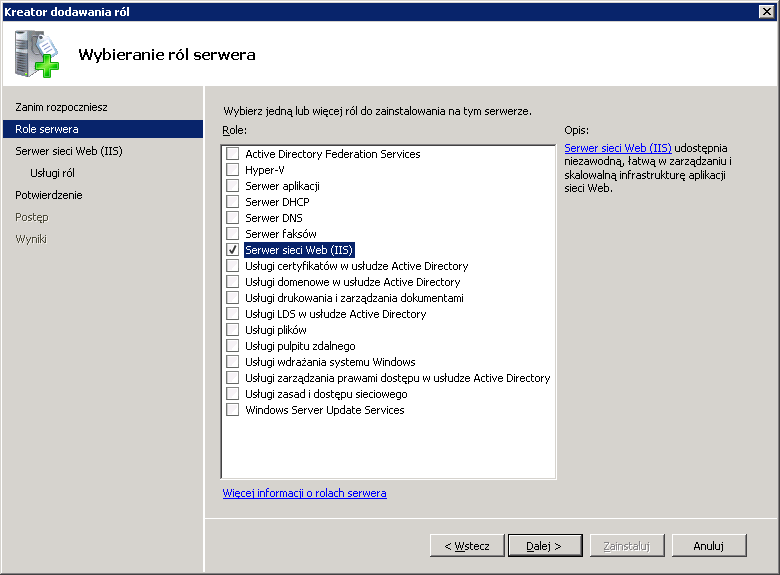Tick the Hyper-V role checkbox
This screenshot has height=575, width=780.
232,170
